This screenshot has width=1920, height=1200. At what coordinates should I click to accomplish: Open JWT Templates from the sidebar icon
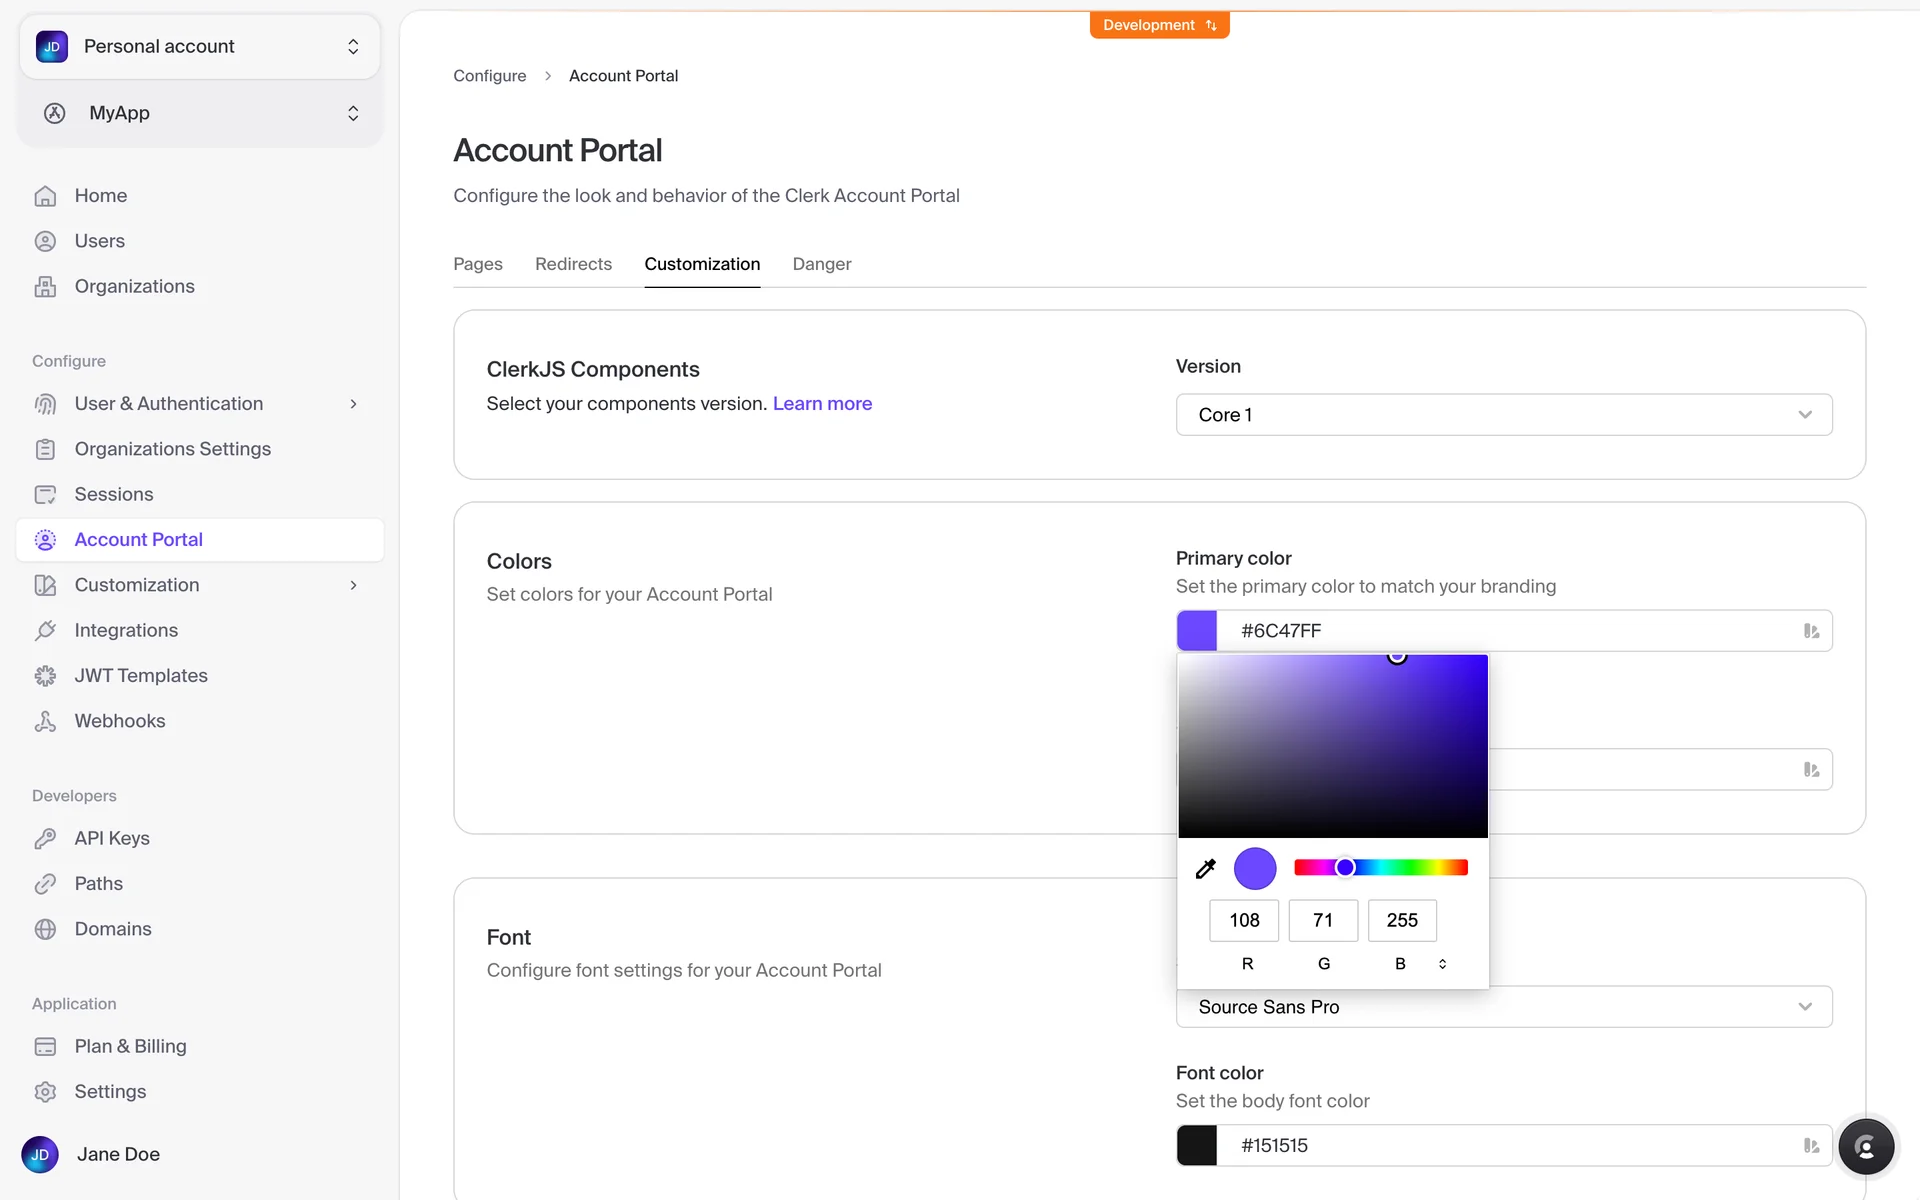[x=45, y=676]
